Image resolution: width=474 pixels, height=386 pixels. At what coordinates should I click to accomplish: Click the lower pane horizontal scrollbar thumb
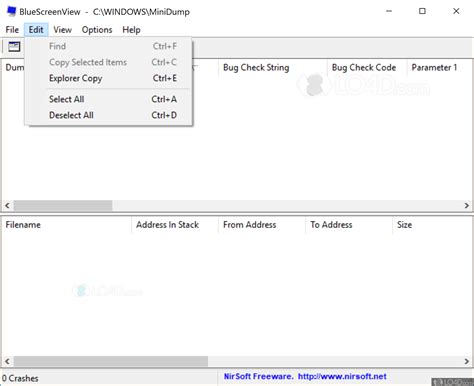(111, 361)
